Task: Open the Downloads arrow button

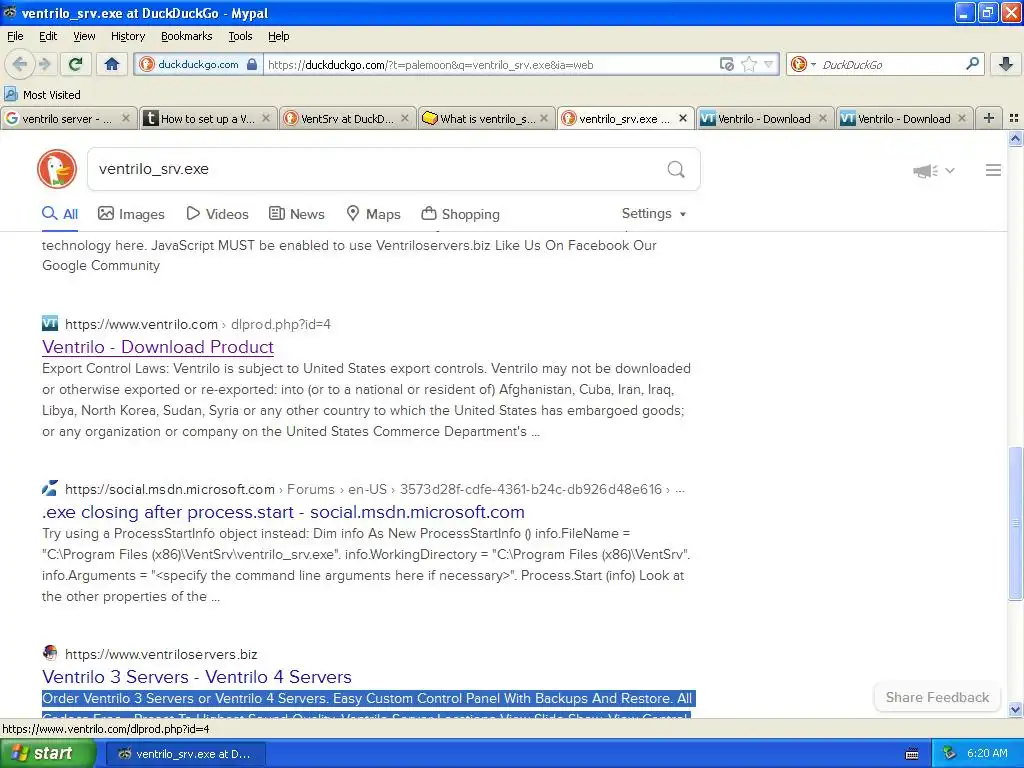Action: [1006, 64]
